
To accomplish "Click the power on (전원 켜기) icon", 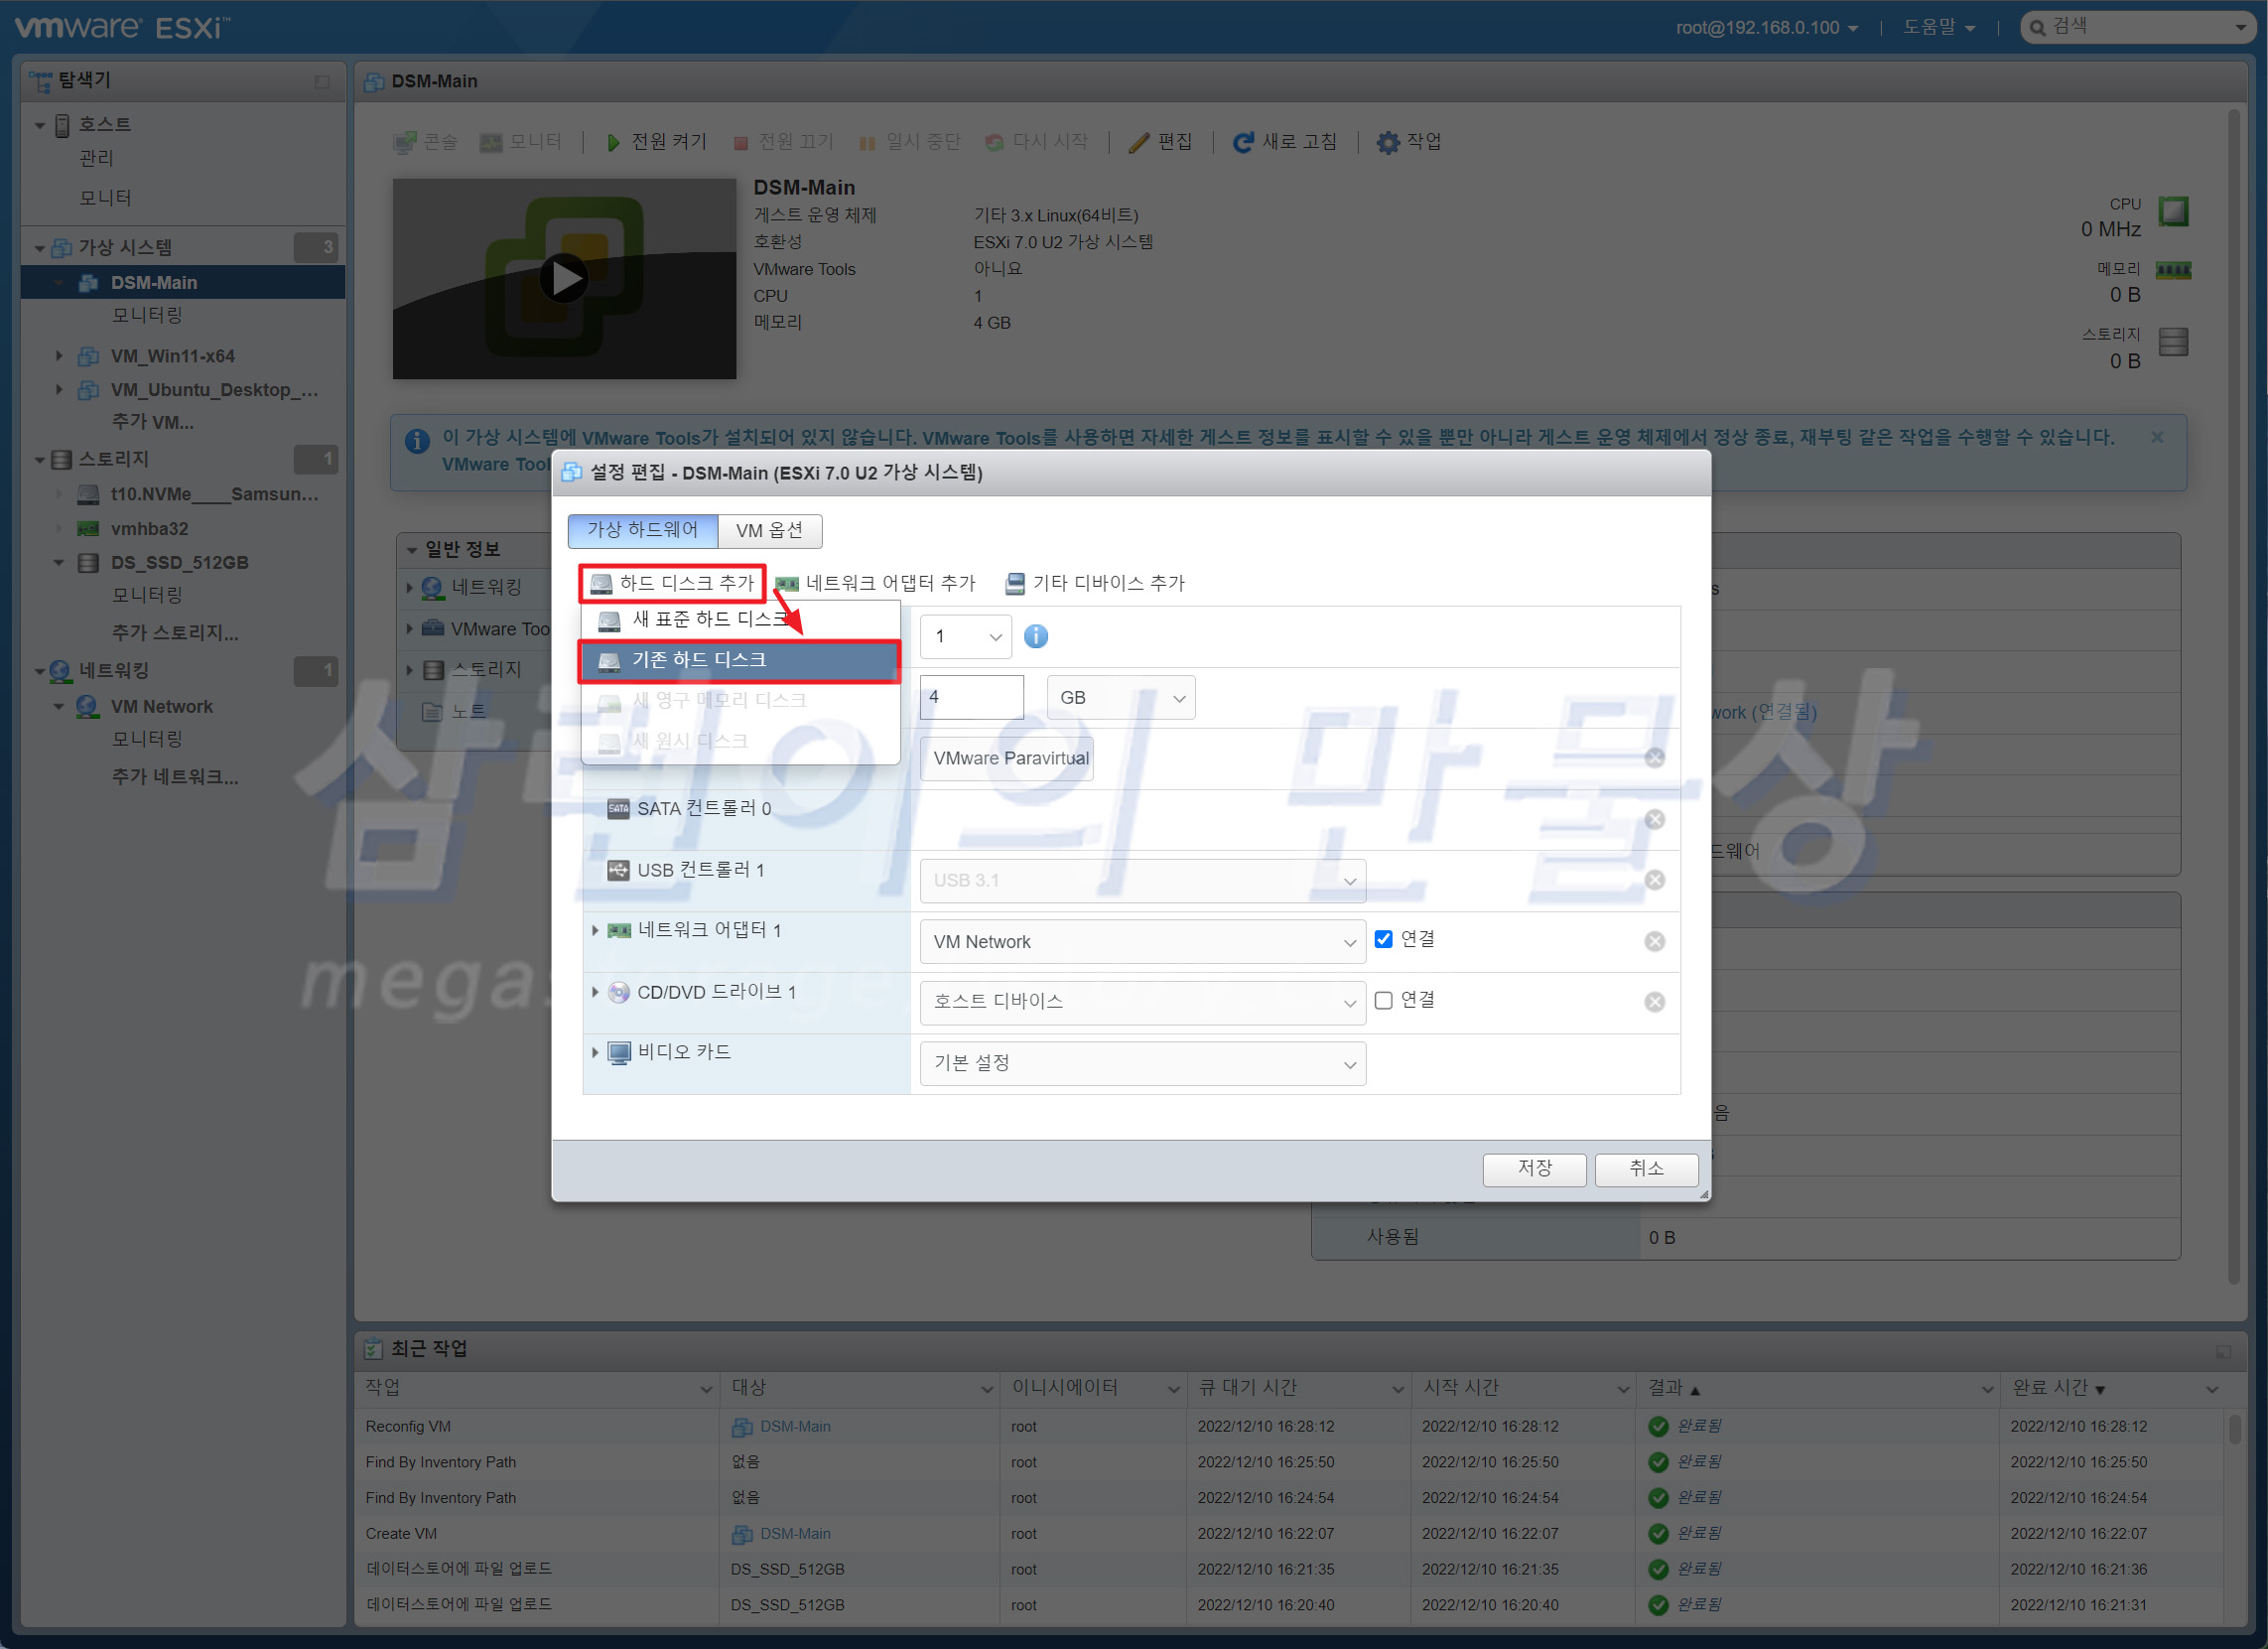I will click(x=613, y=142).
